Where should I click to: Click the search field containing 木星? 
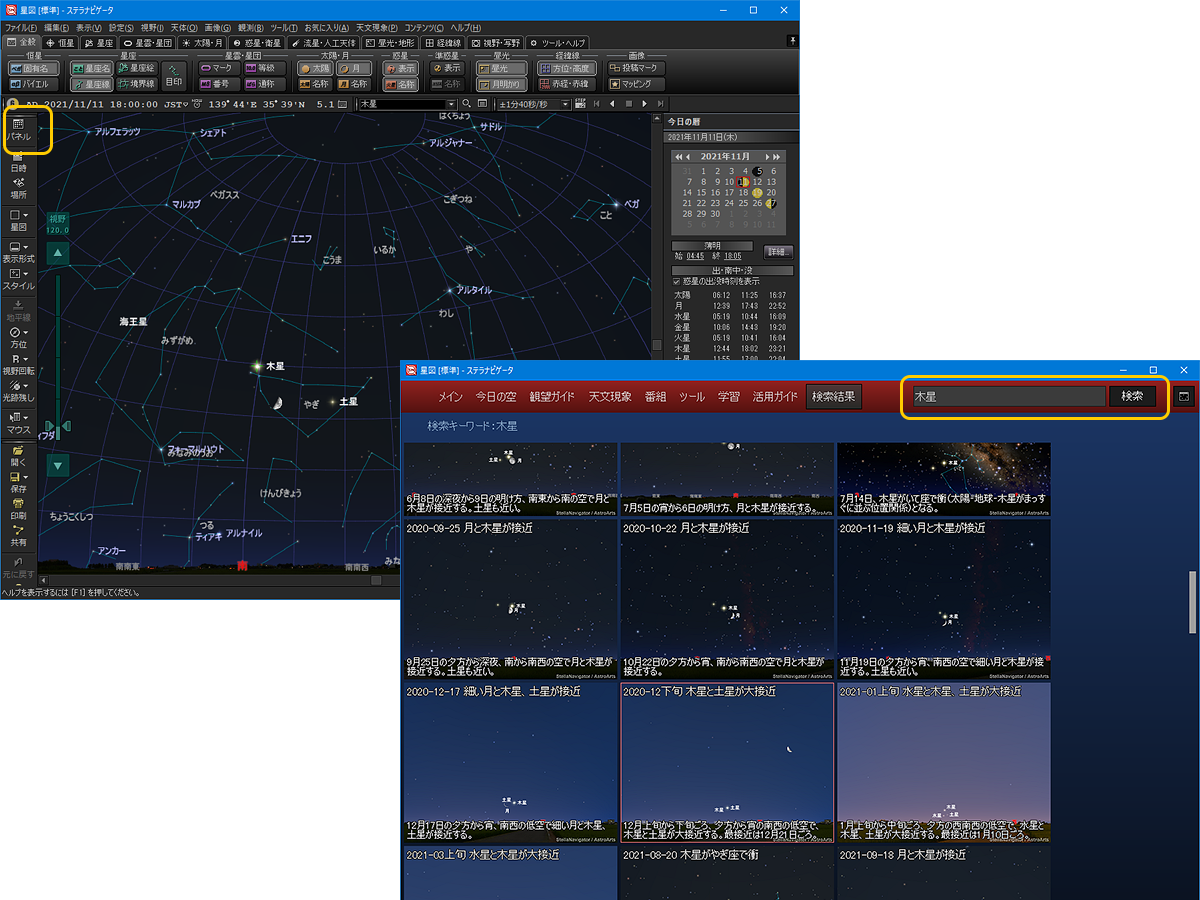1008,396
